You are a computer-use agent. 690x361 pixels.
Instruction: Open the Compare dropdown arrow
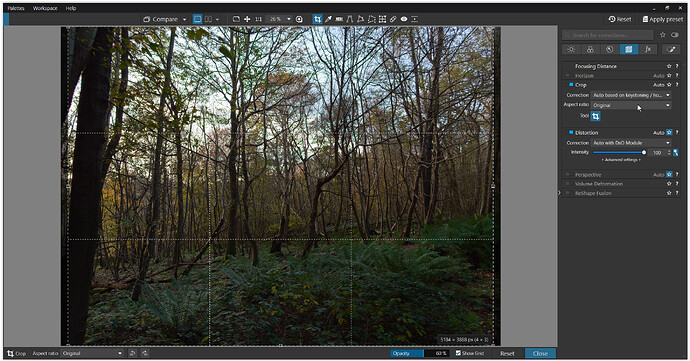[184, 19]
